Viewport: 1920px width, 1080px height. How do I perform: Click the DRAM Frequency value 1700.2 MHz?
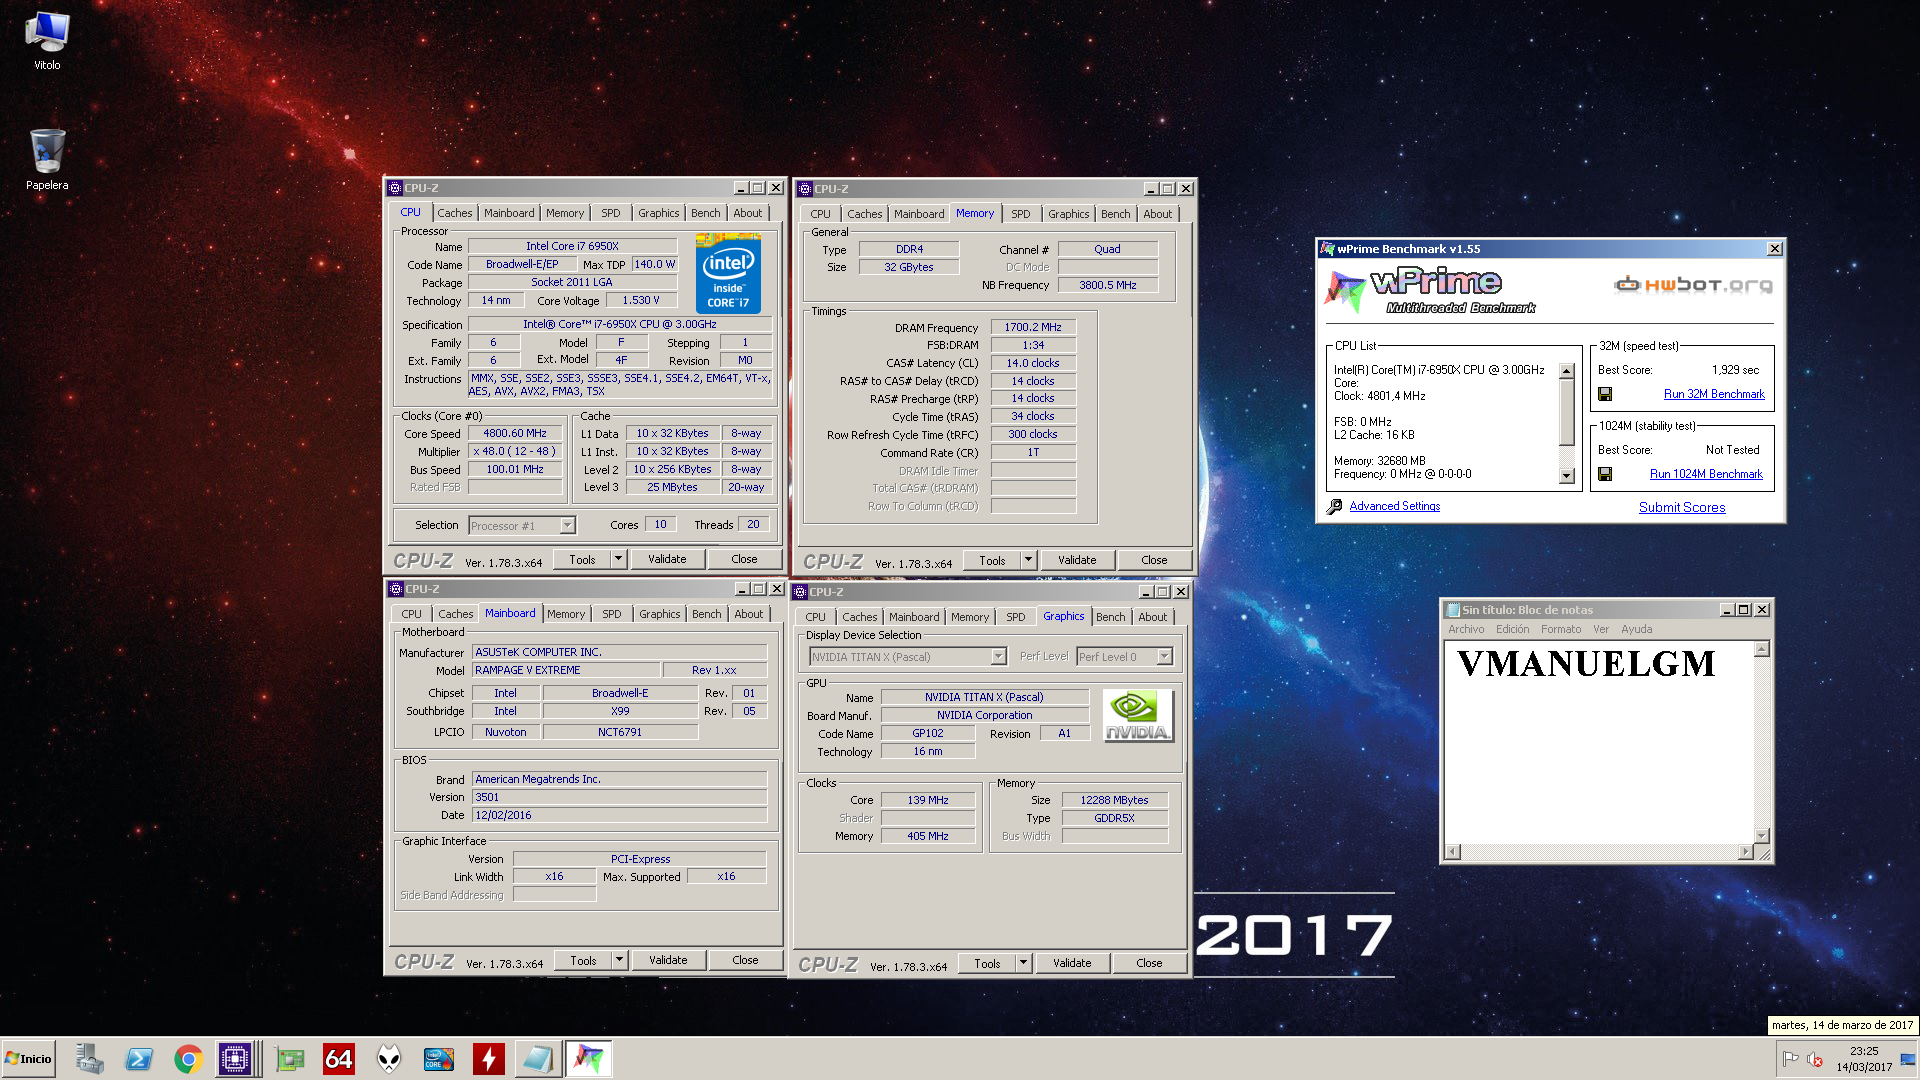coord(1033,327)
